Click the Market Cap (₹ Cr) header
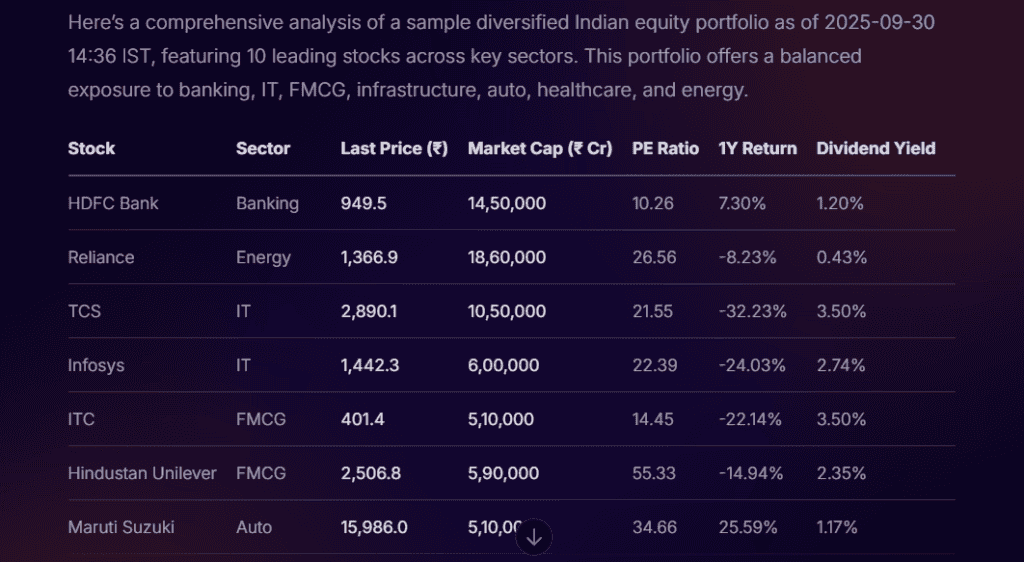This screenshot has width=1024, height=562. (x=540, y=148)
